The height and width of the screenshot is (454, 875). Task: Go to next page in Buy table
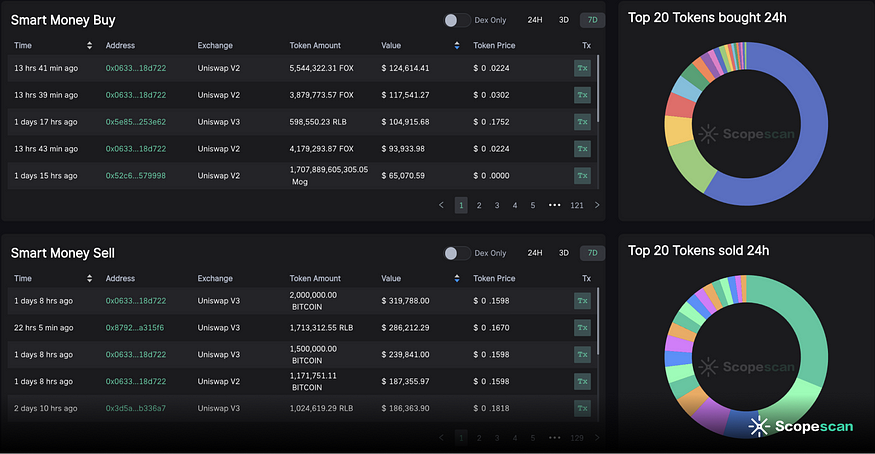pos(597,205)
